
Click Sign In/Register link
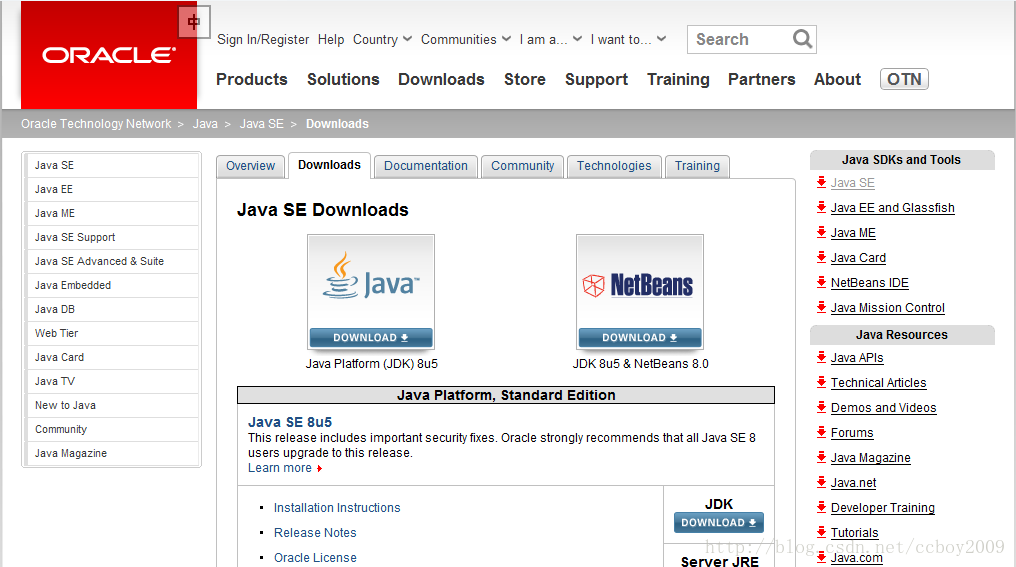click(x=263, y=40)
